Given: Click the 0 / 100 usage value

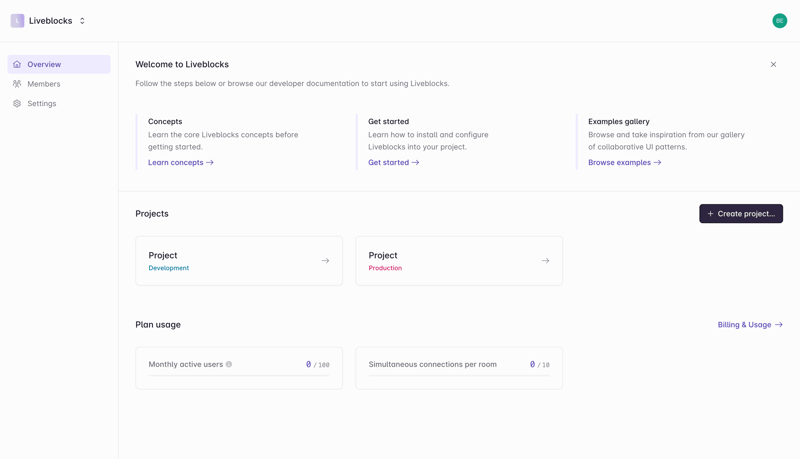Looking at the screenshot, I should pos(317,364).
